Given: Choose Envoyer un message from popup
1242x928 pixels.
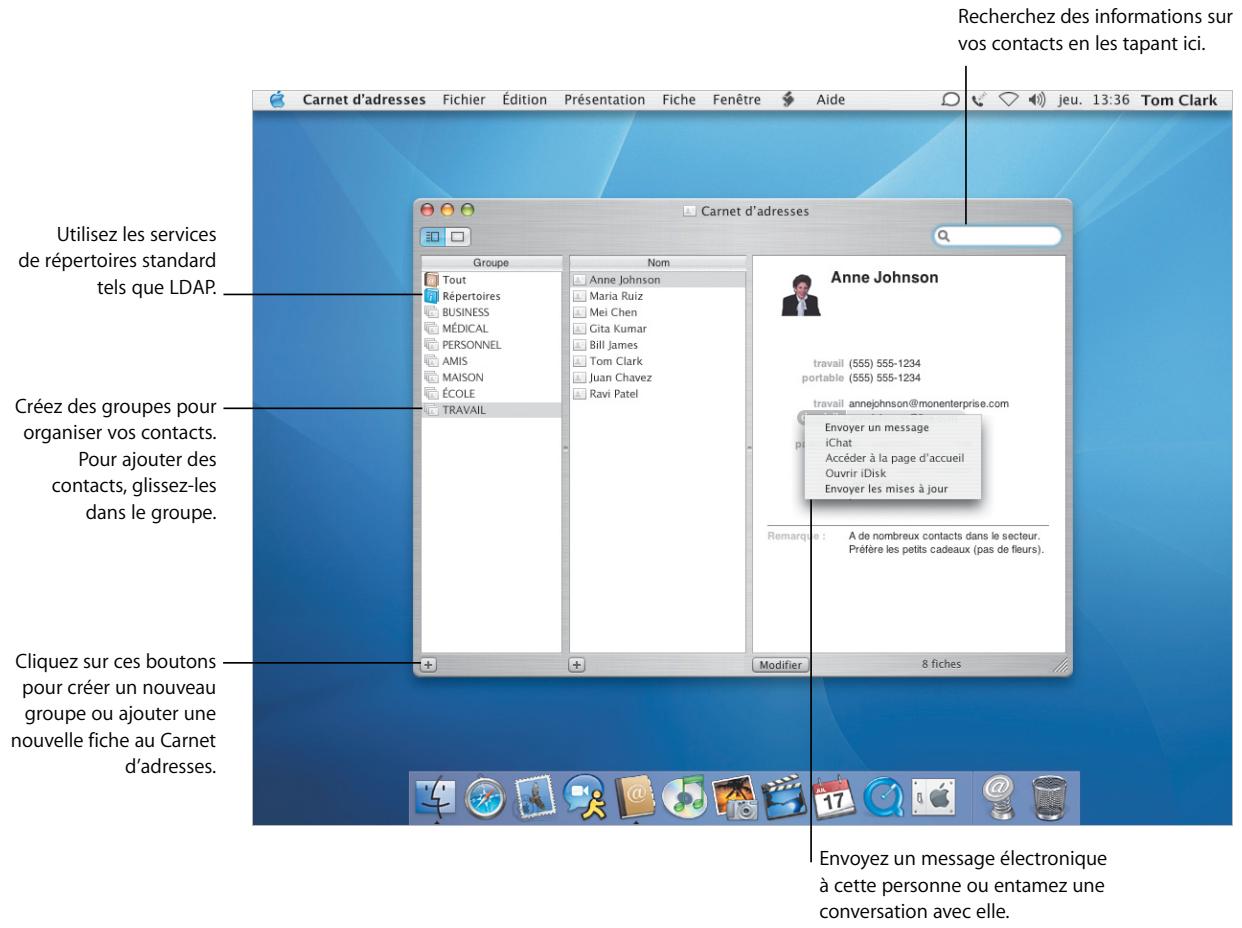Looking at the screenshot, I should [893, 427].
